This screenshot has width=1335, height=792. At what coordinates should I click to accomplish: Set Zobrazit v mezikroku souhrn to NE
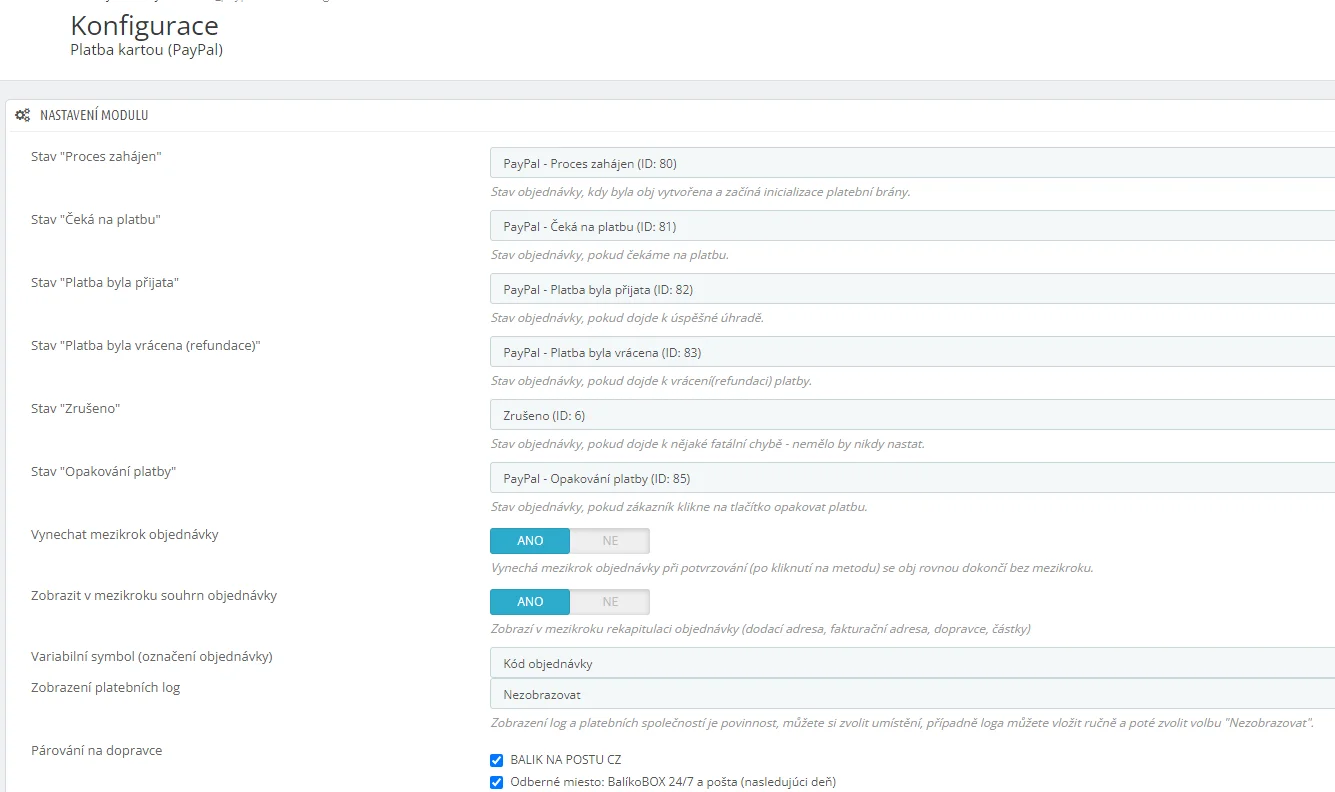pyautogui.click(x=610, y=602)
